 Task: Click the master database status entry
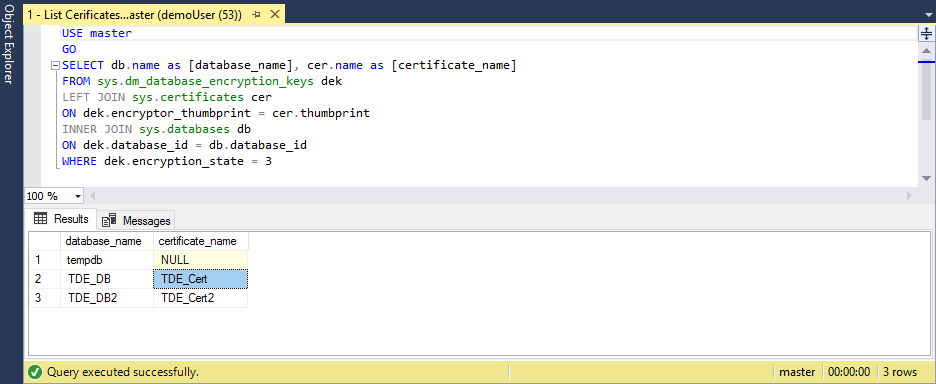tap(798, 371)
